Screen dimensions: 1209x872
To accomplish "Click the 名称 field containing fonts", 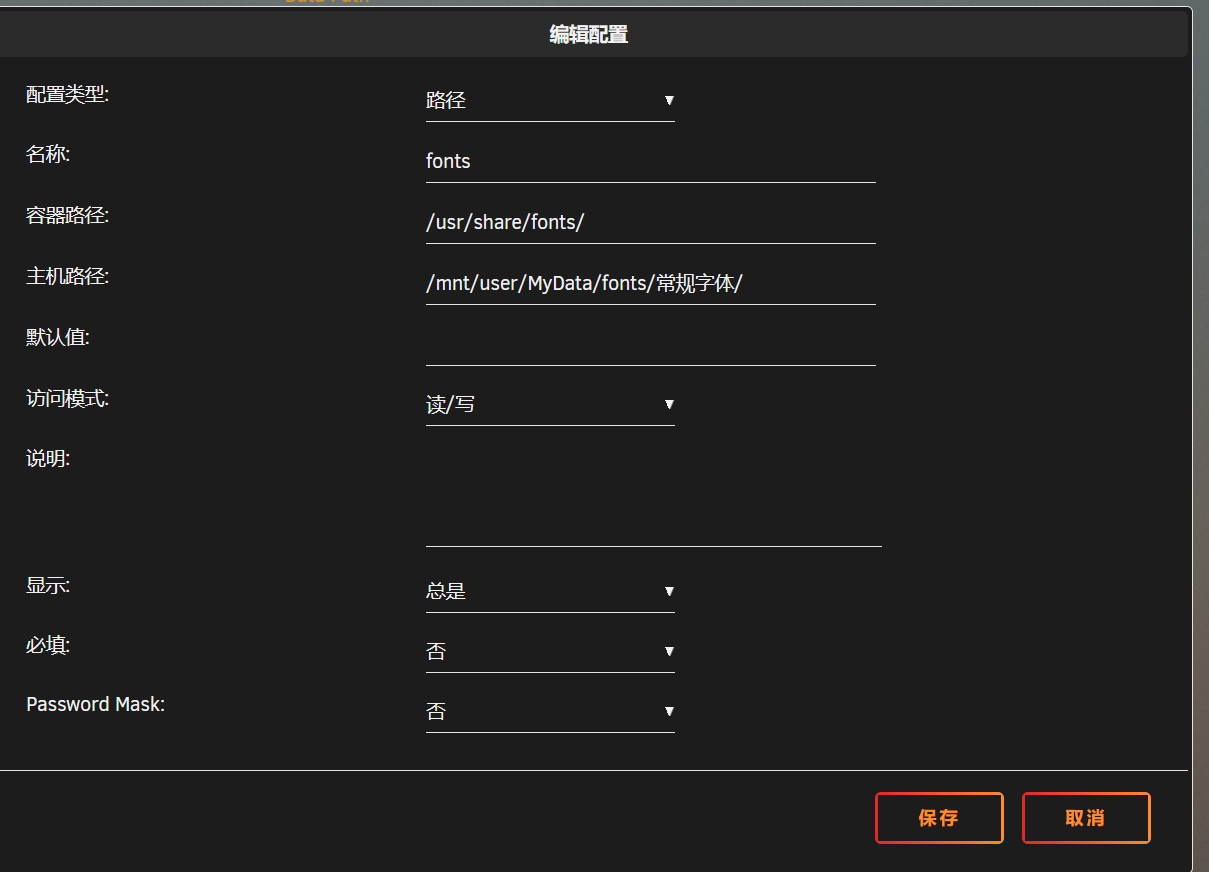I will (x=650, y=162).
